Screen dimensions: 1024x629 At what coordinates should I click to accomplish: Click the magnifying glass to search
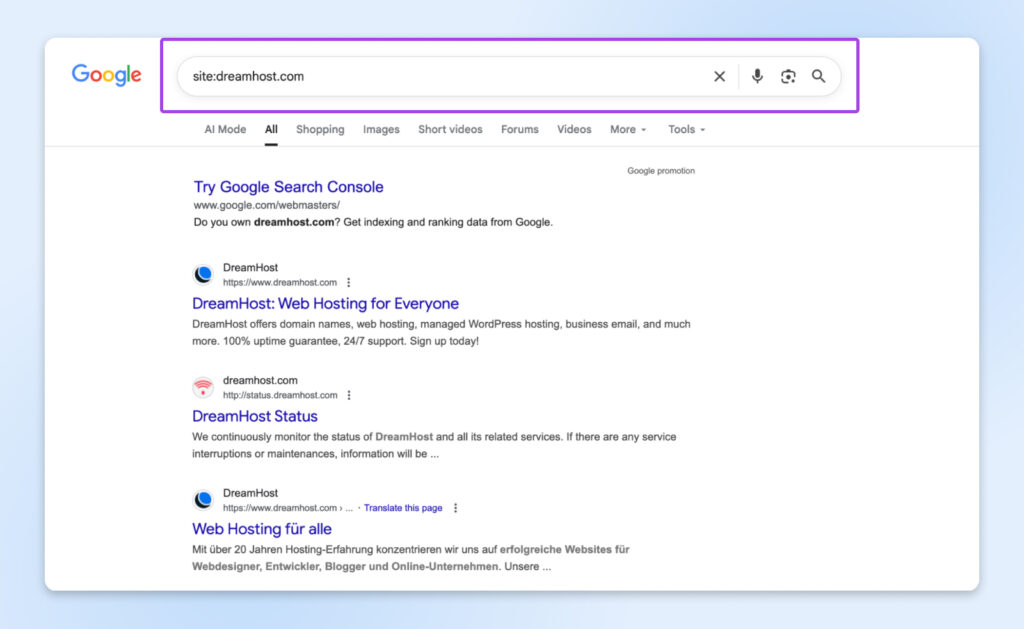coord(819,76)
